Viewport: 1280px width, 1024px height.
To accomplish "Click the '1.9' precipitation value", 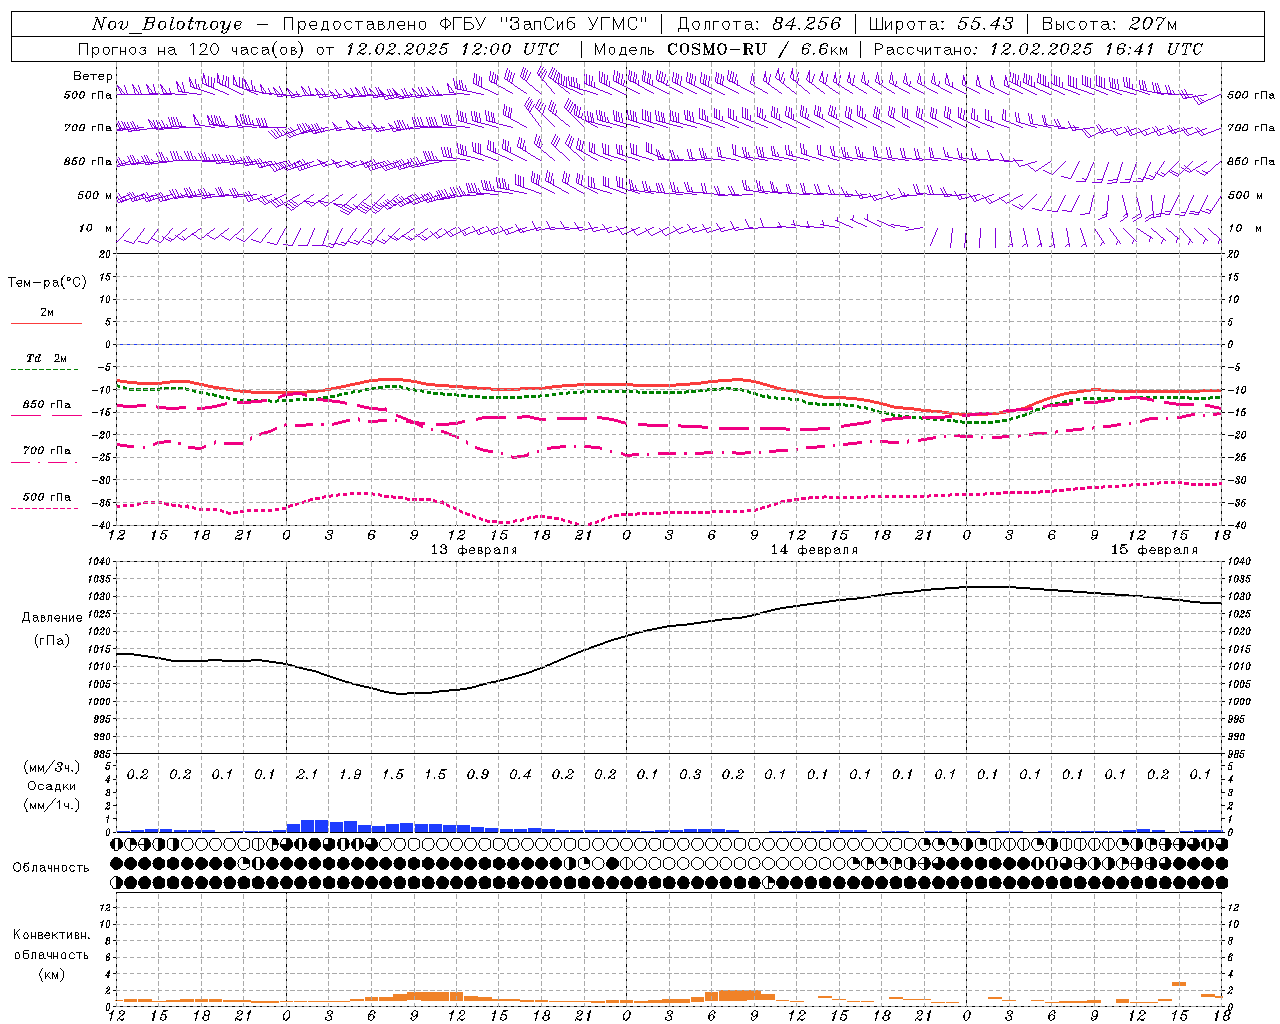I will tap(350, 775).
